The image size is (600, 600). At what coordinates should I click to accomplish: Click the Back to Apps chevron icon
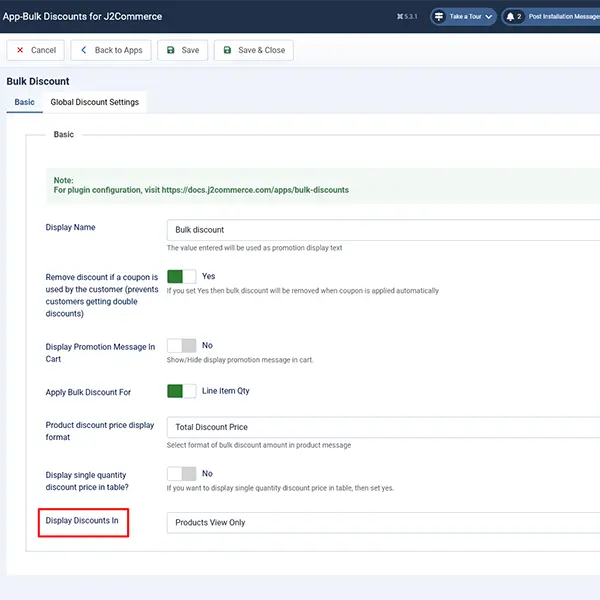(84, 50)
